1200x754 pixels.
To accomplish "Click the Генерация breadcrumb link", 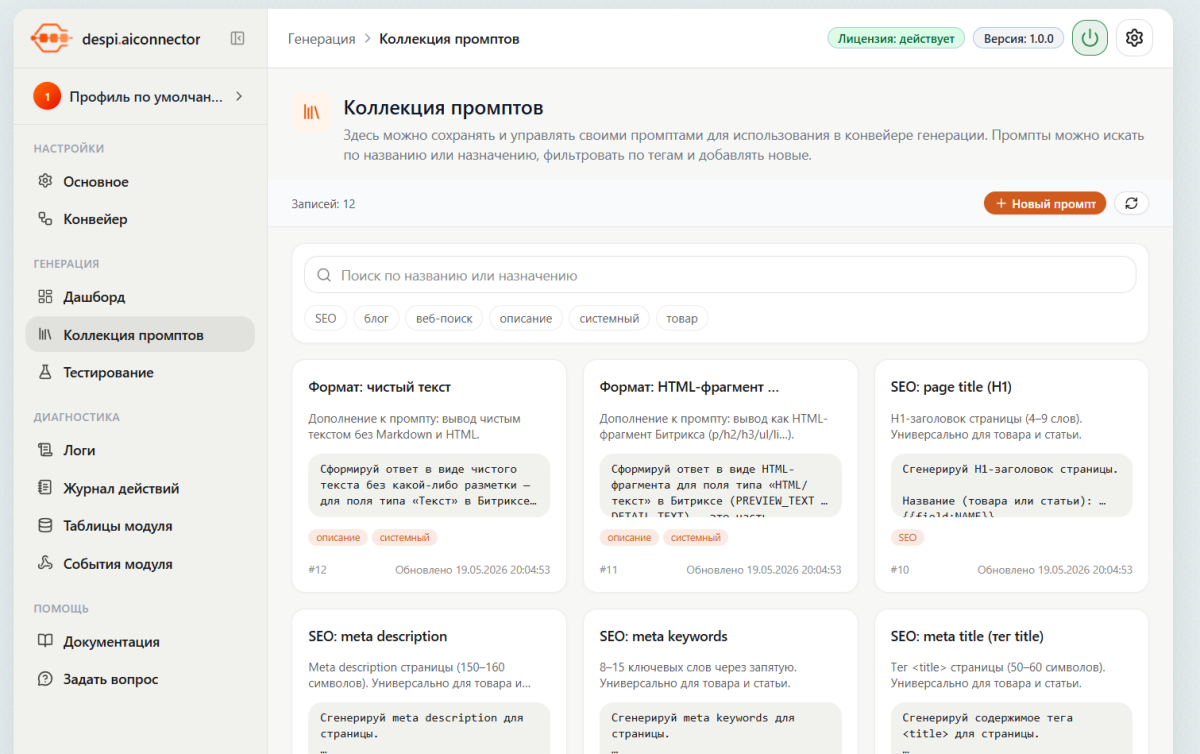I will click(321, 39).
